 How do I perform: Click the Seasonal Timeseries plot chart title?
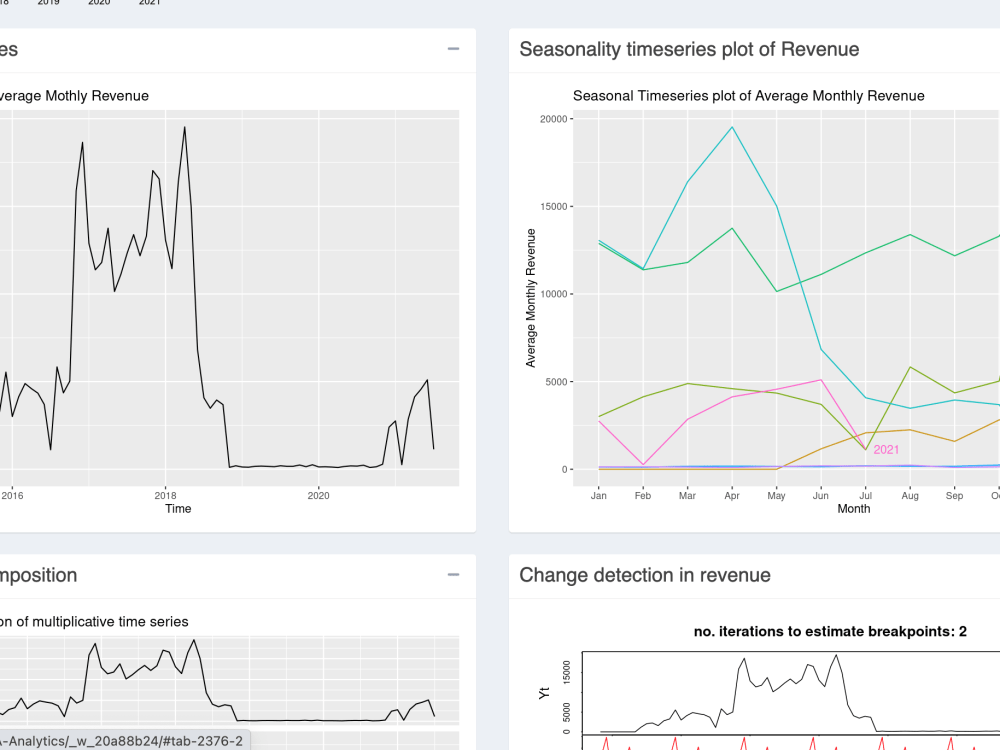pos(749,96)
